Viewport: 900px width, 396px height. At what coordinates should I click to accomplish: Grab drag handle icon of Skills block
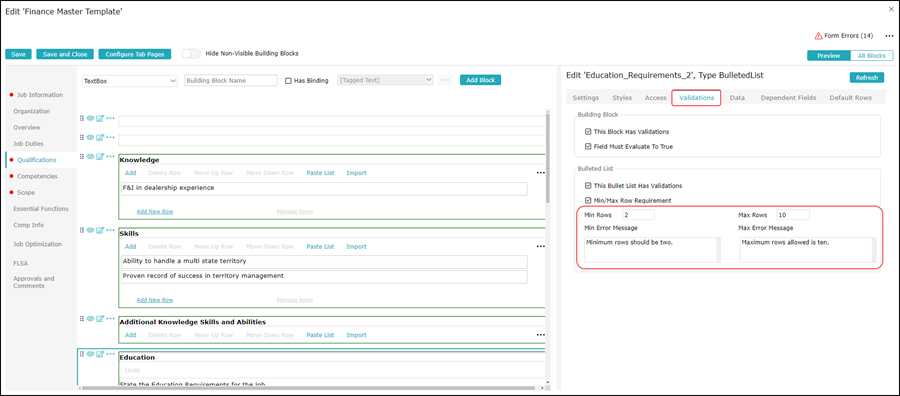tap(82, 230)
